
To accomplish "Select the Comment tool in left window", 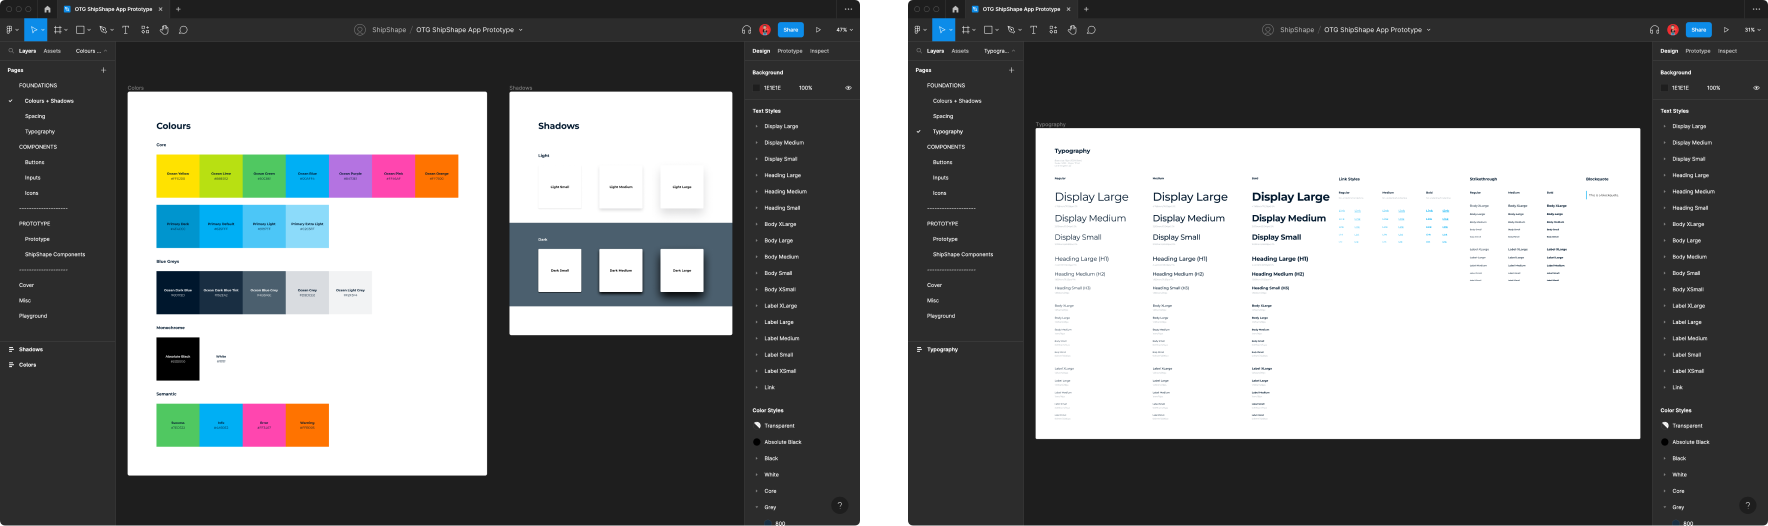I will click(183, 30).
